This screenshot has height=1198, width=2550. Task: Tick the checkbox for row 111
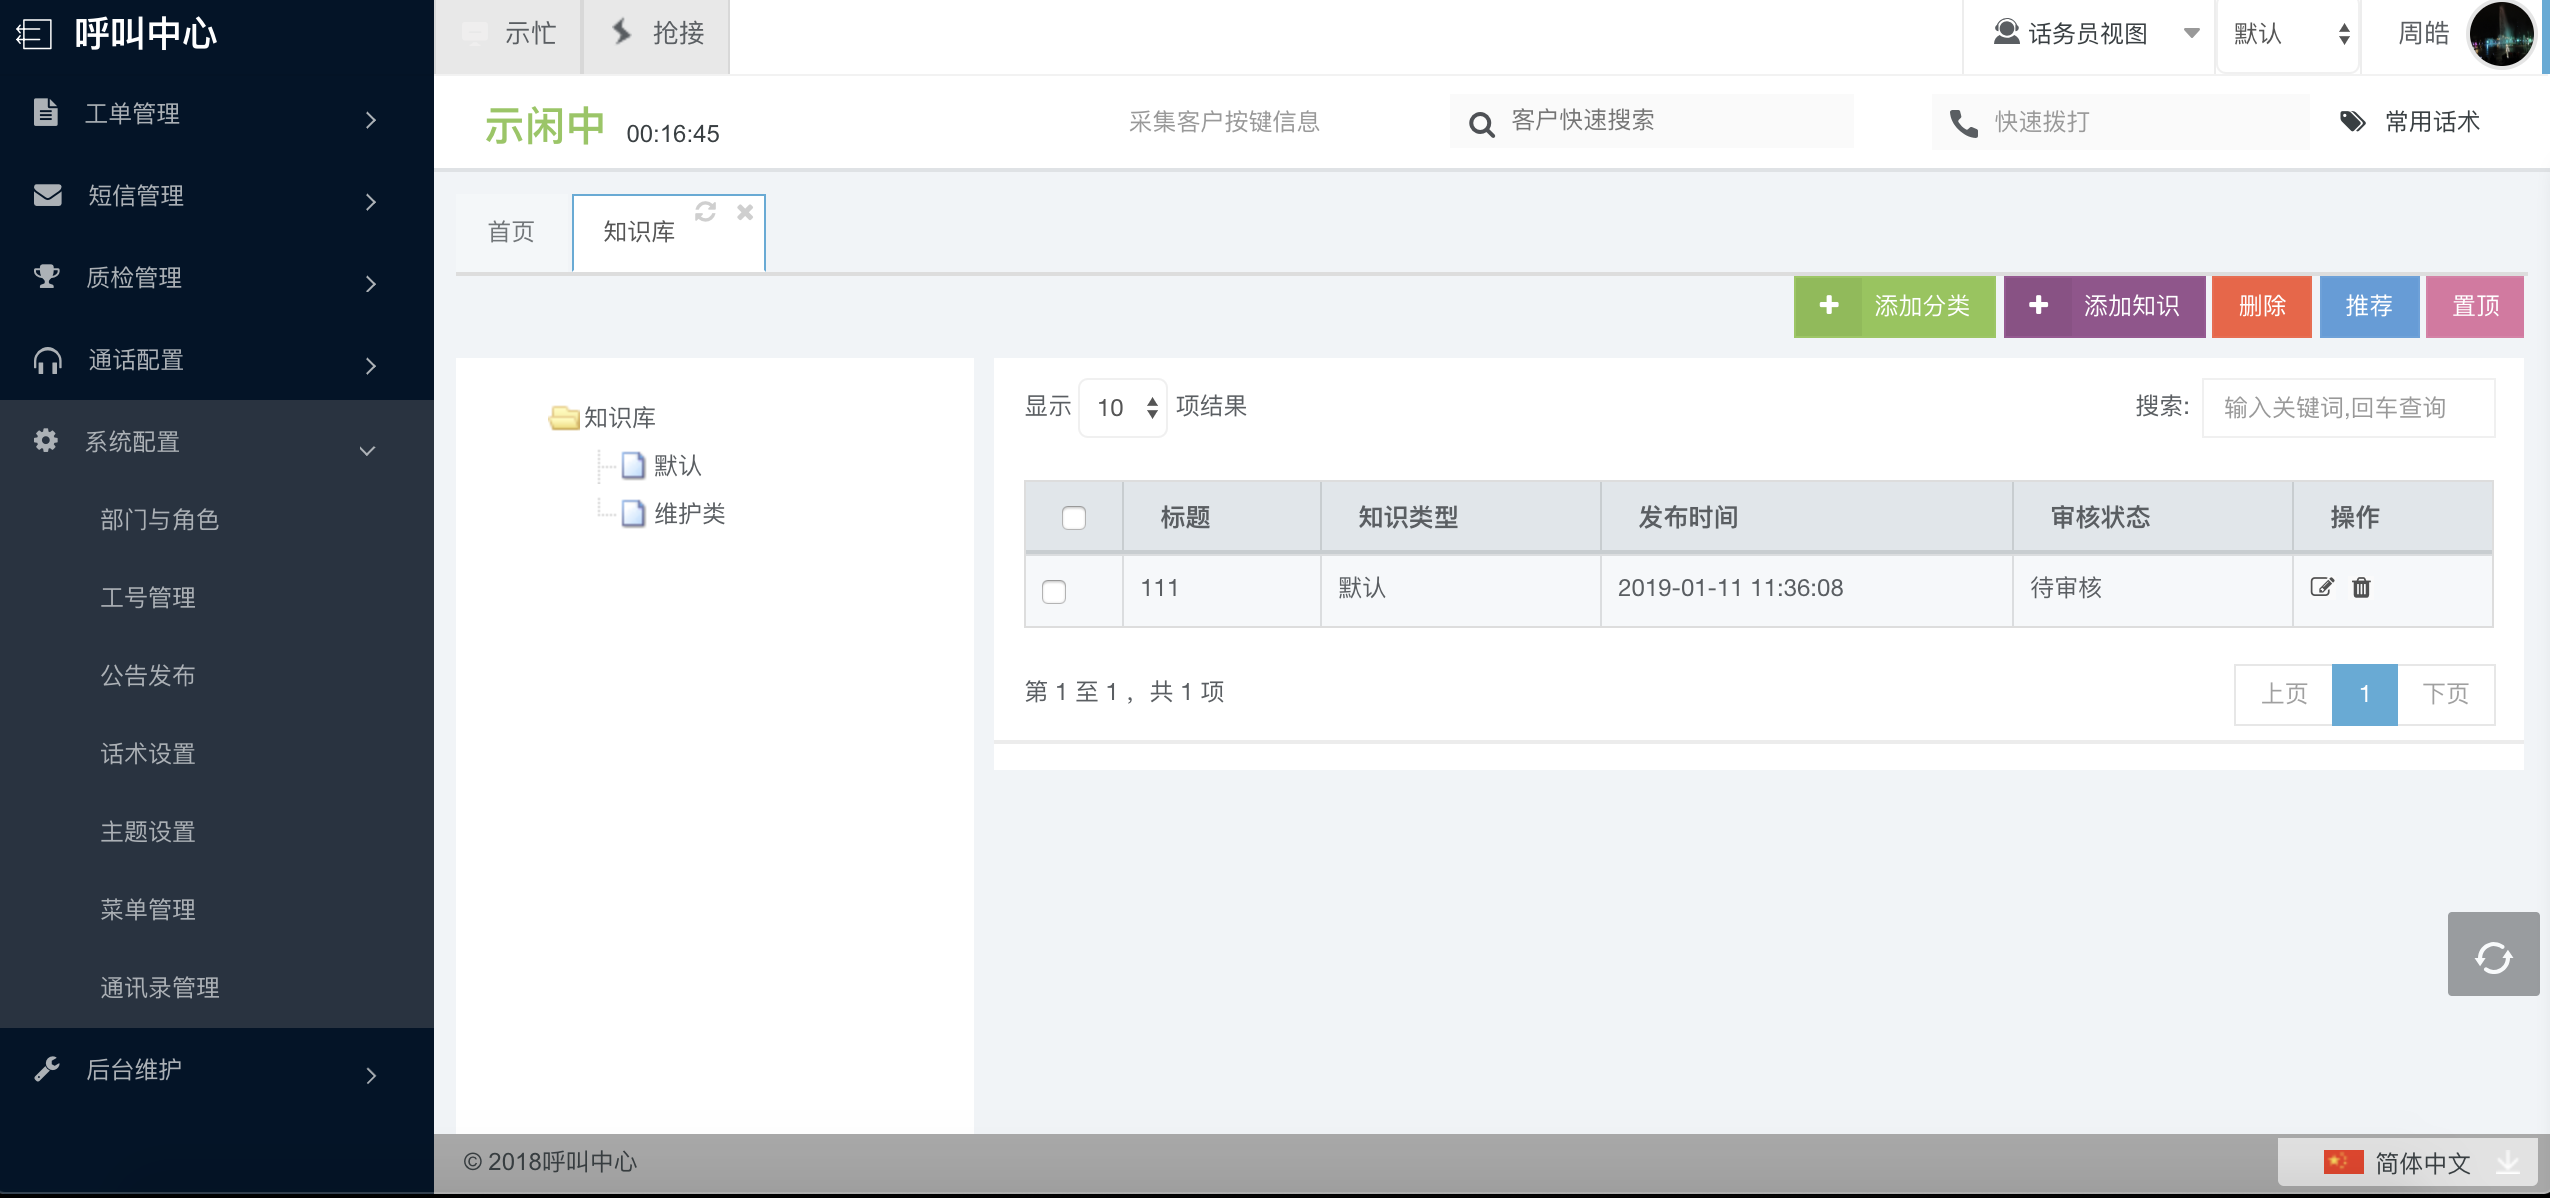[1054, 592]
